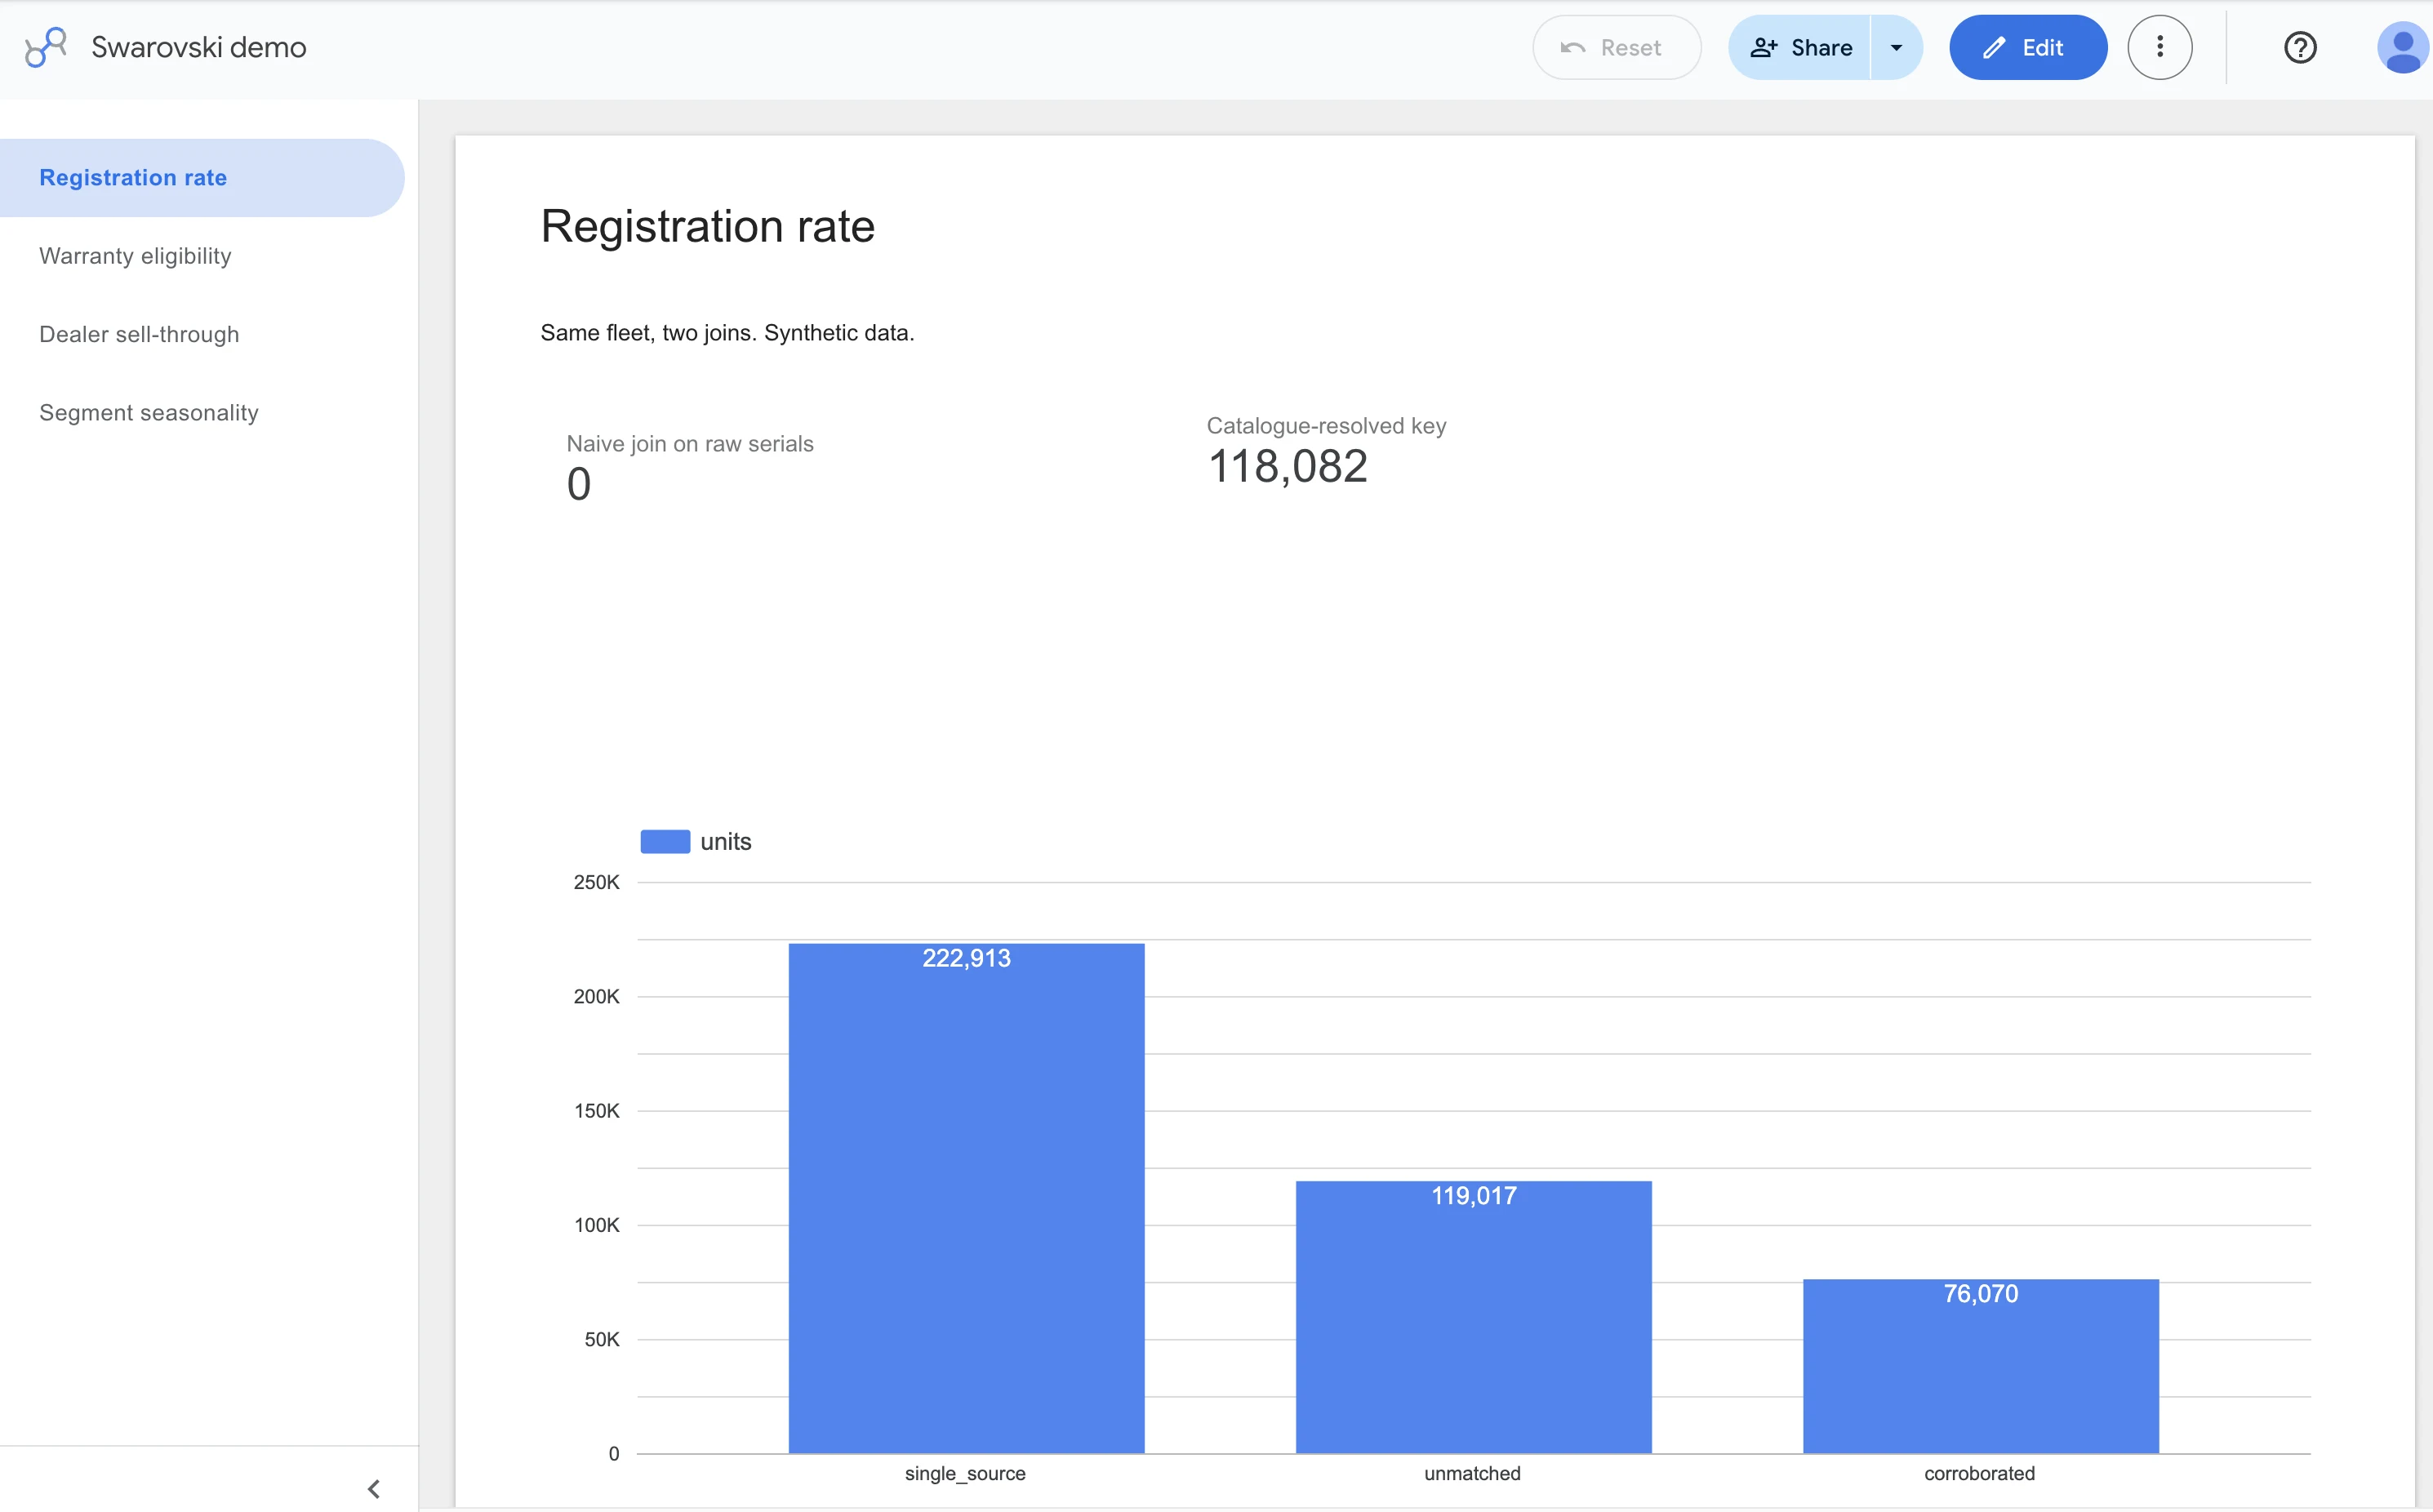
Task: Select the single_source bar
Action: [x=966, y=1198]
